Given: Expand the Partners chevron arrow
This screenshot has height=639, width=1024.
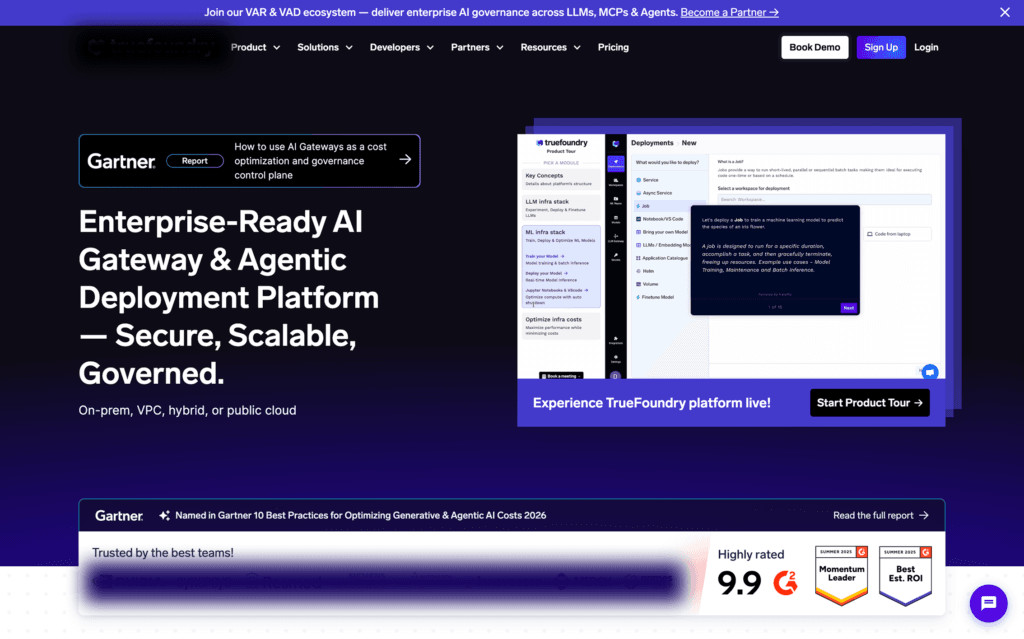Looking at the screenshot, I should (x=500, y=48).
